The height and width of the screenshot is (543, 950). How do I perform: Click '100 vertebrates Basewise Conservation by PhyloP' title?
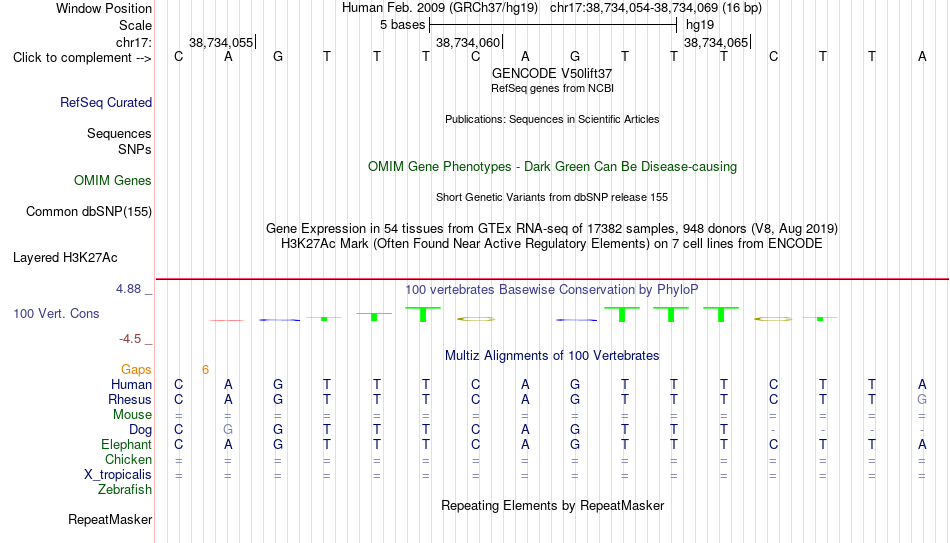tap(552, 290)
